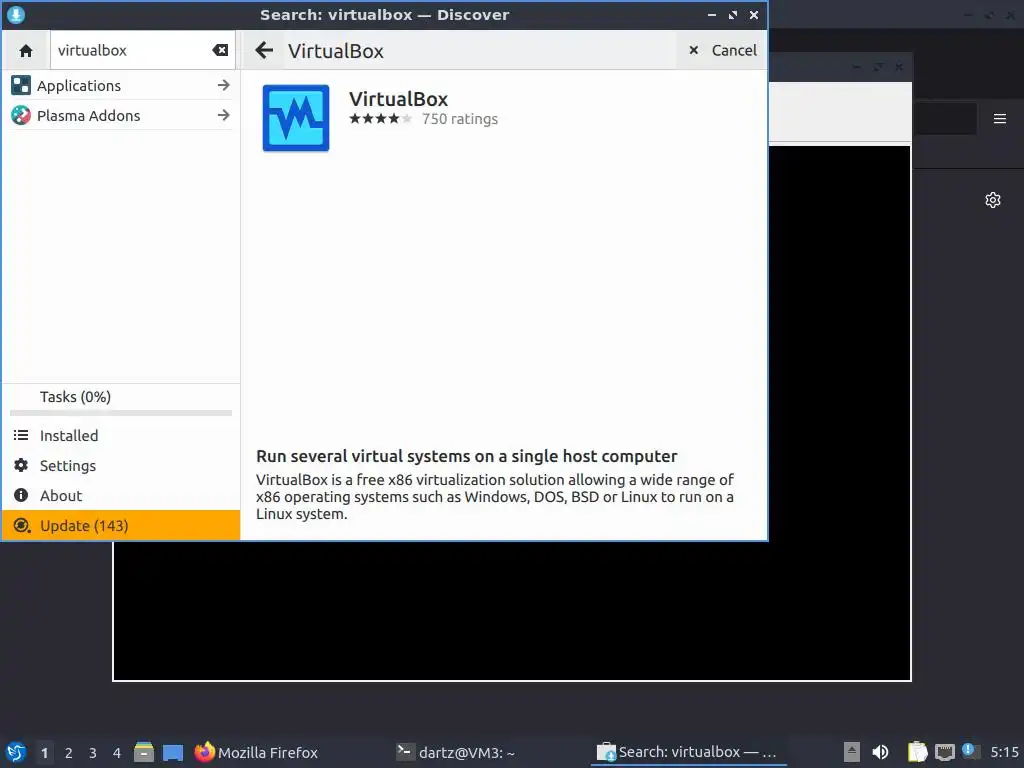Click the Applications category icon
Viewport: 1024px width, 768px height.
coord(21,85)
